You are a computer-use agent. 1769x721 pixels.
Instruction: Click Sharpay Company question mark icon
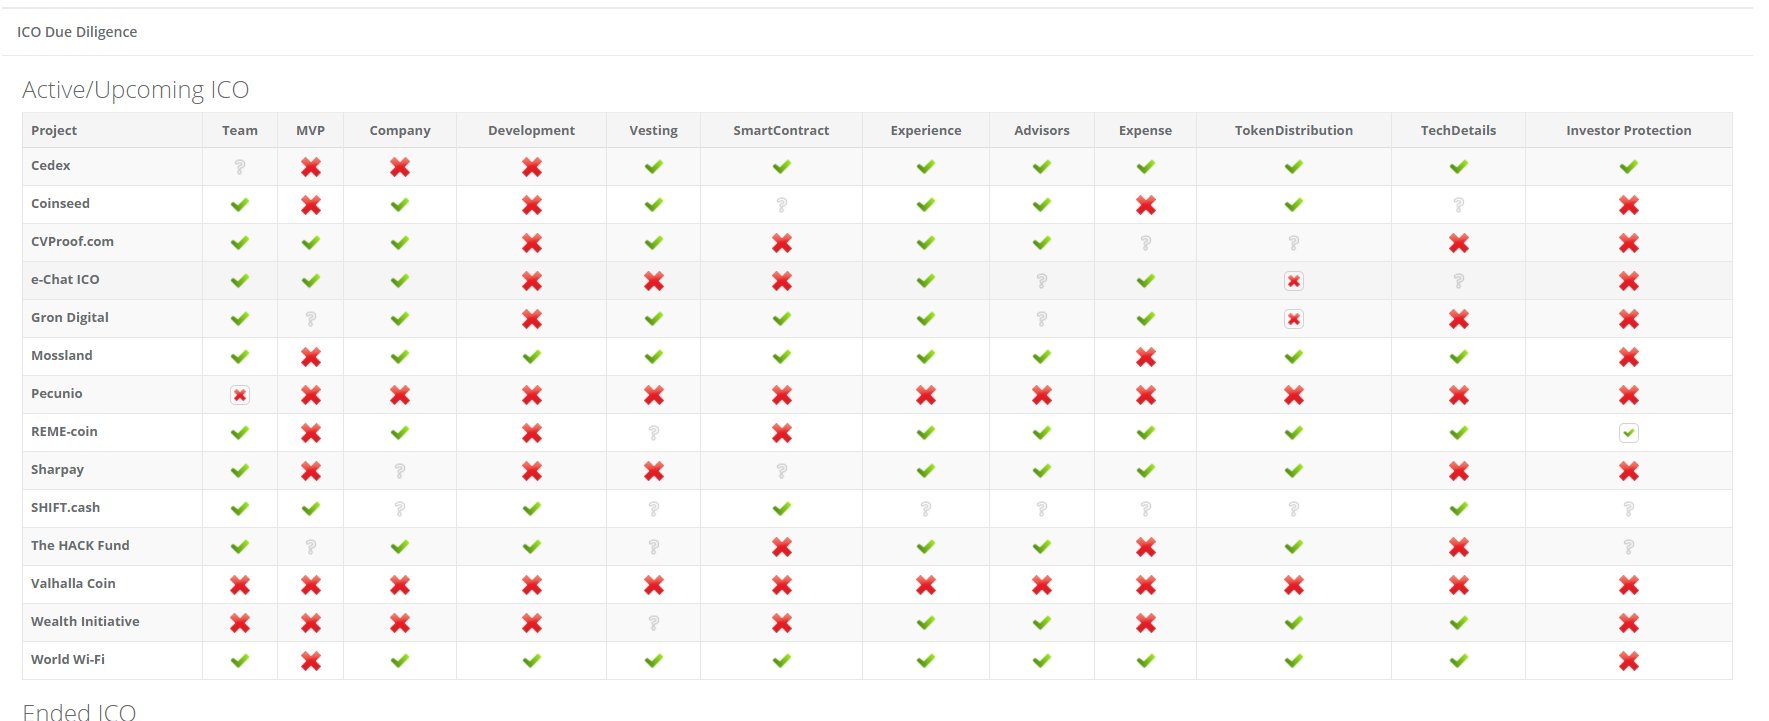[400, 471]
